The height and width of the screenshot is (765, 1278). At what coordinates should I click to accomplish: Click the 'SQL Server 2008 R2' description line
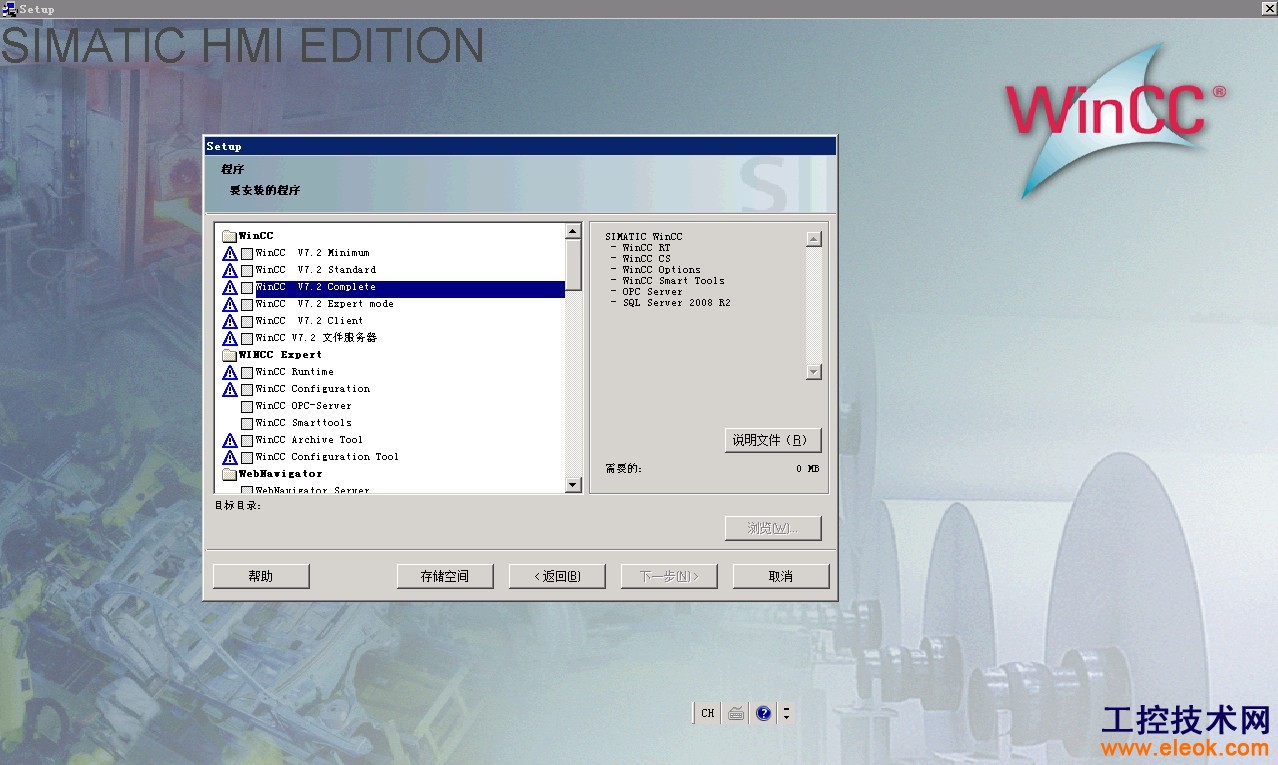pos(676,303)
